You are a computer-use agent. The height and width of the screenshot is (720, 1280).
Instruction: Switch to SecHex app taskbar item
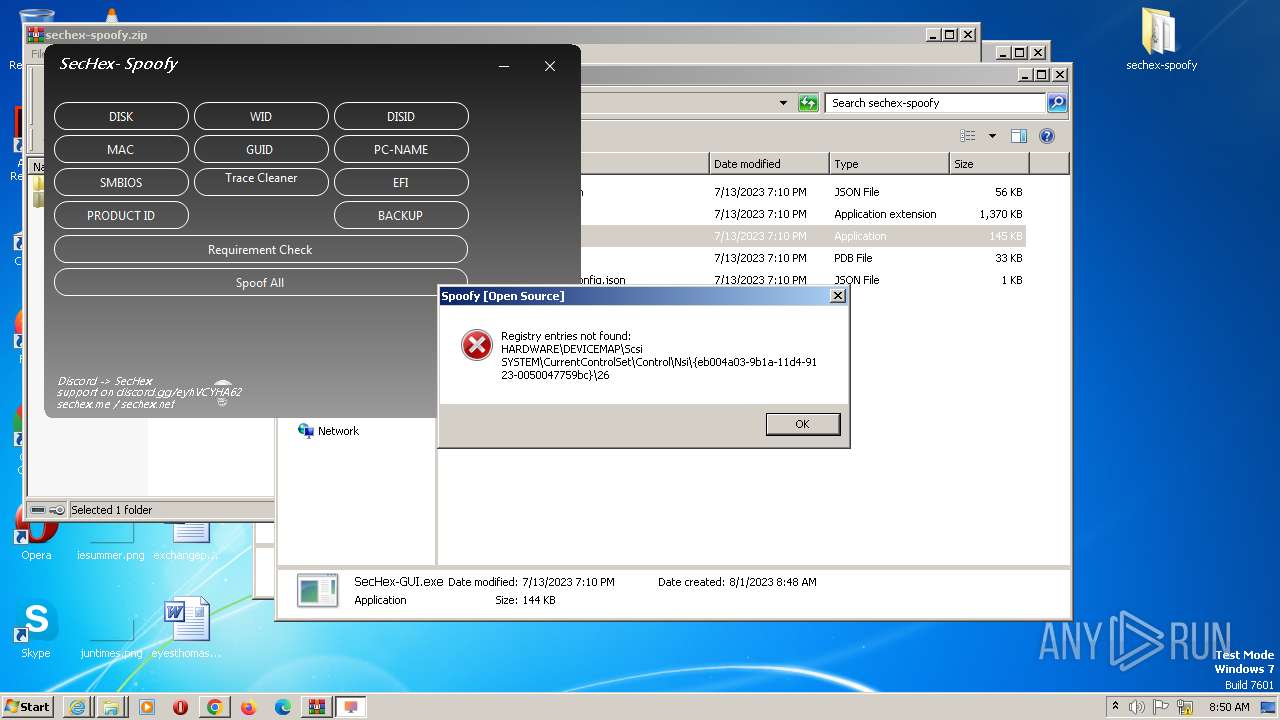[x=351, y=707]
